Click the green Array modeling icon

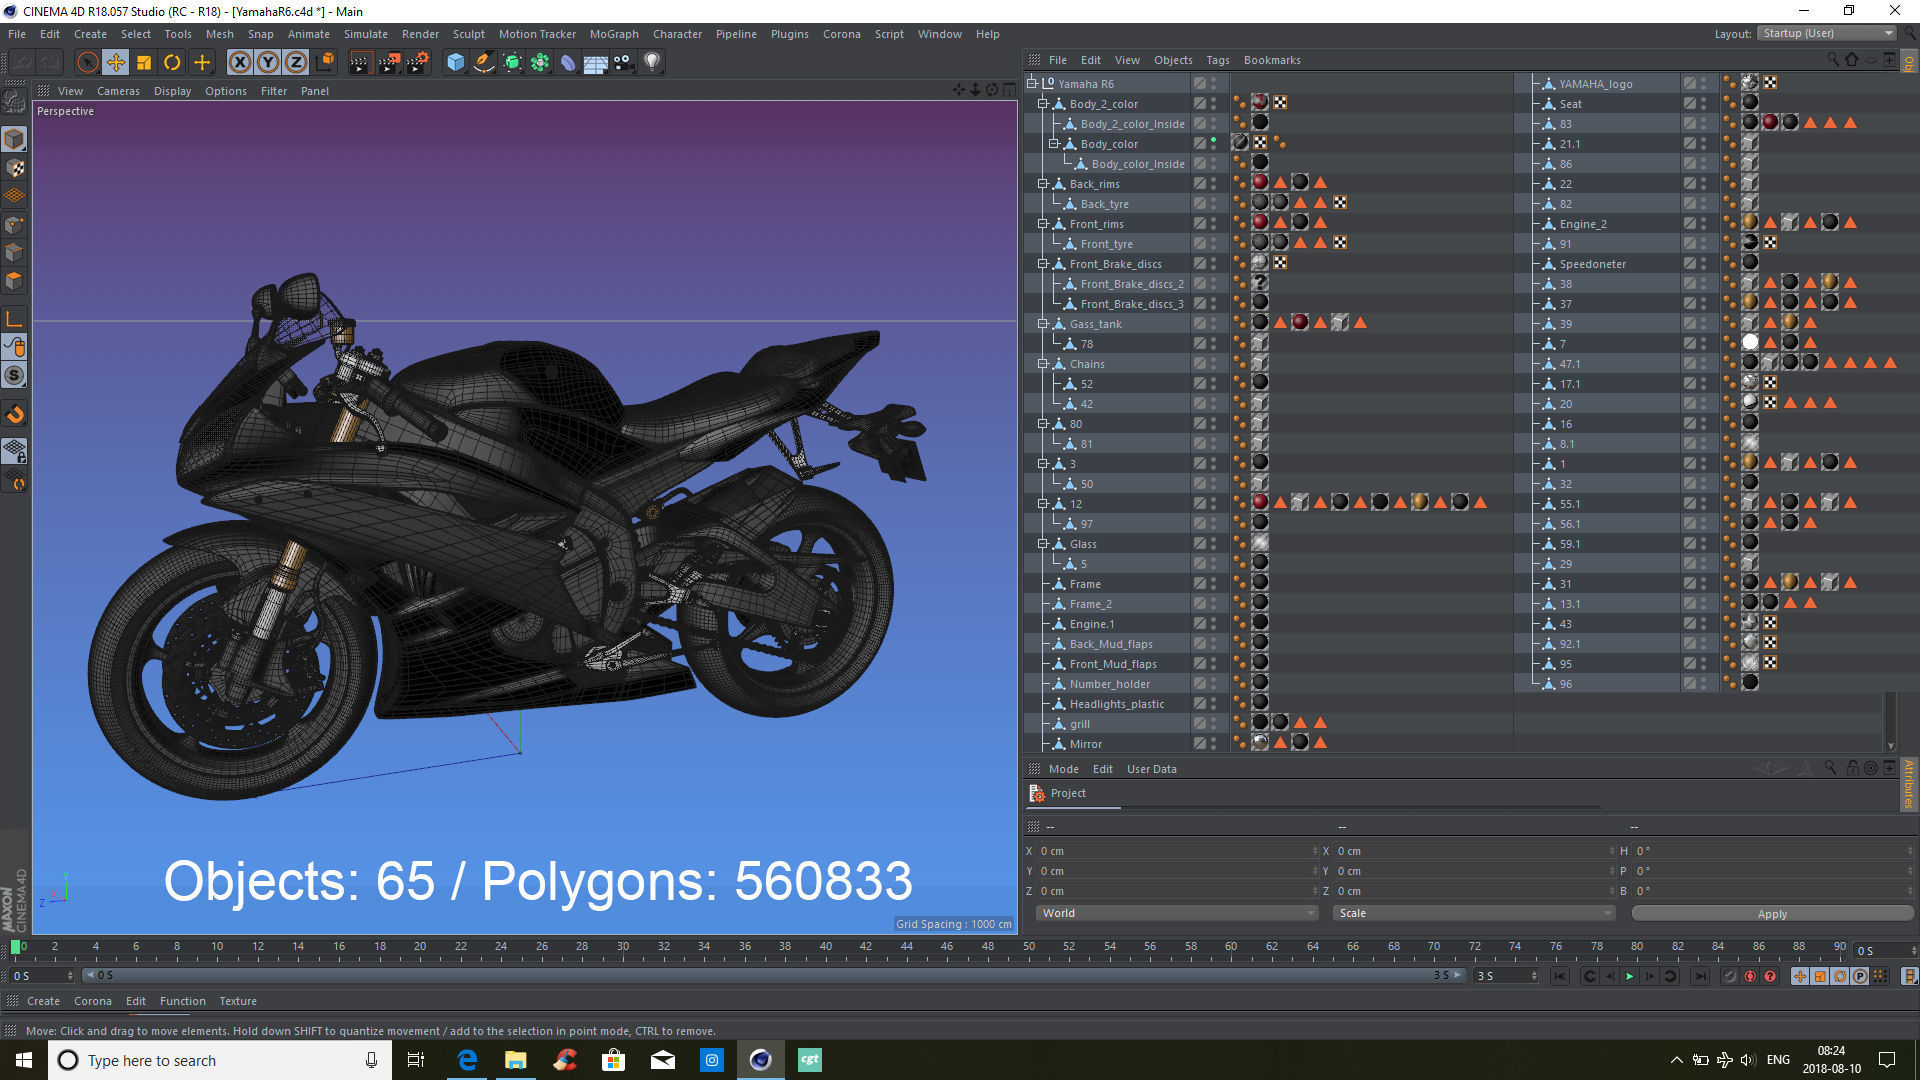(540, 62)
